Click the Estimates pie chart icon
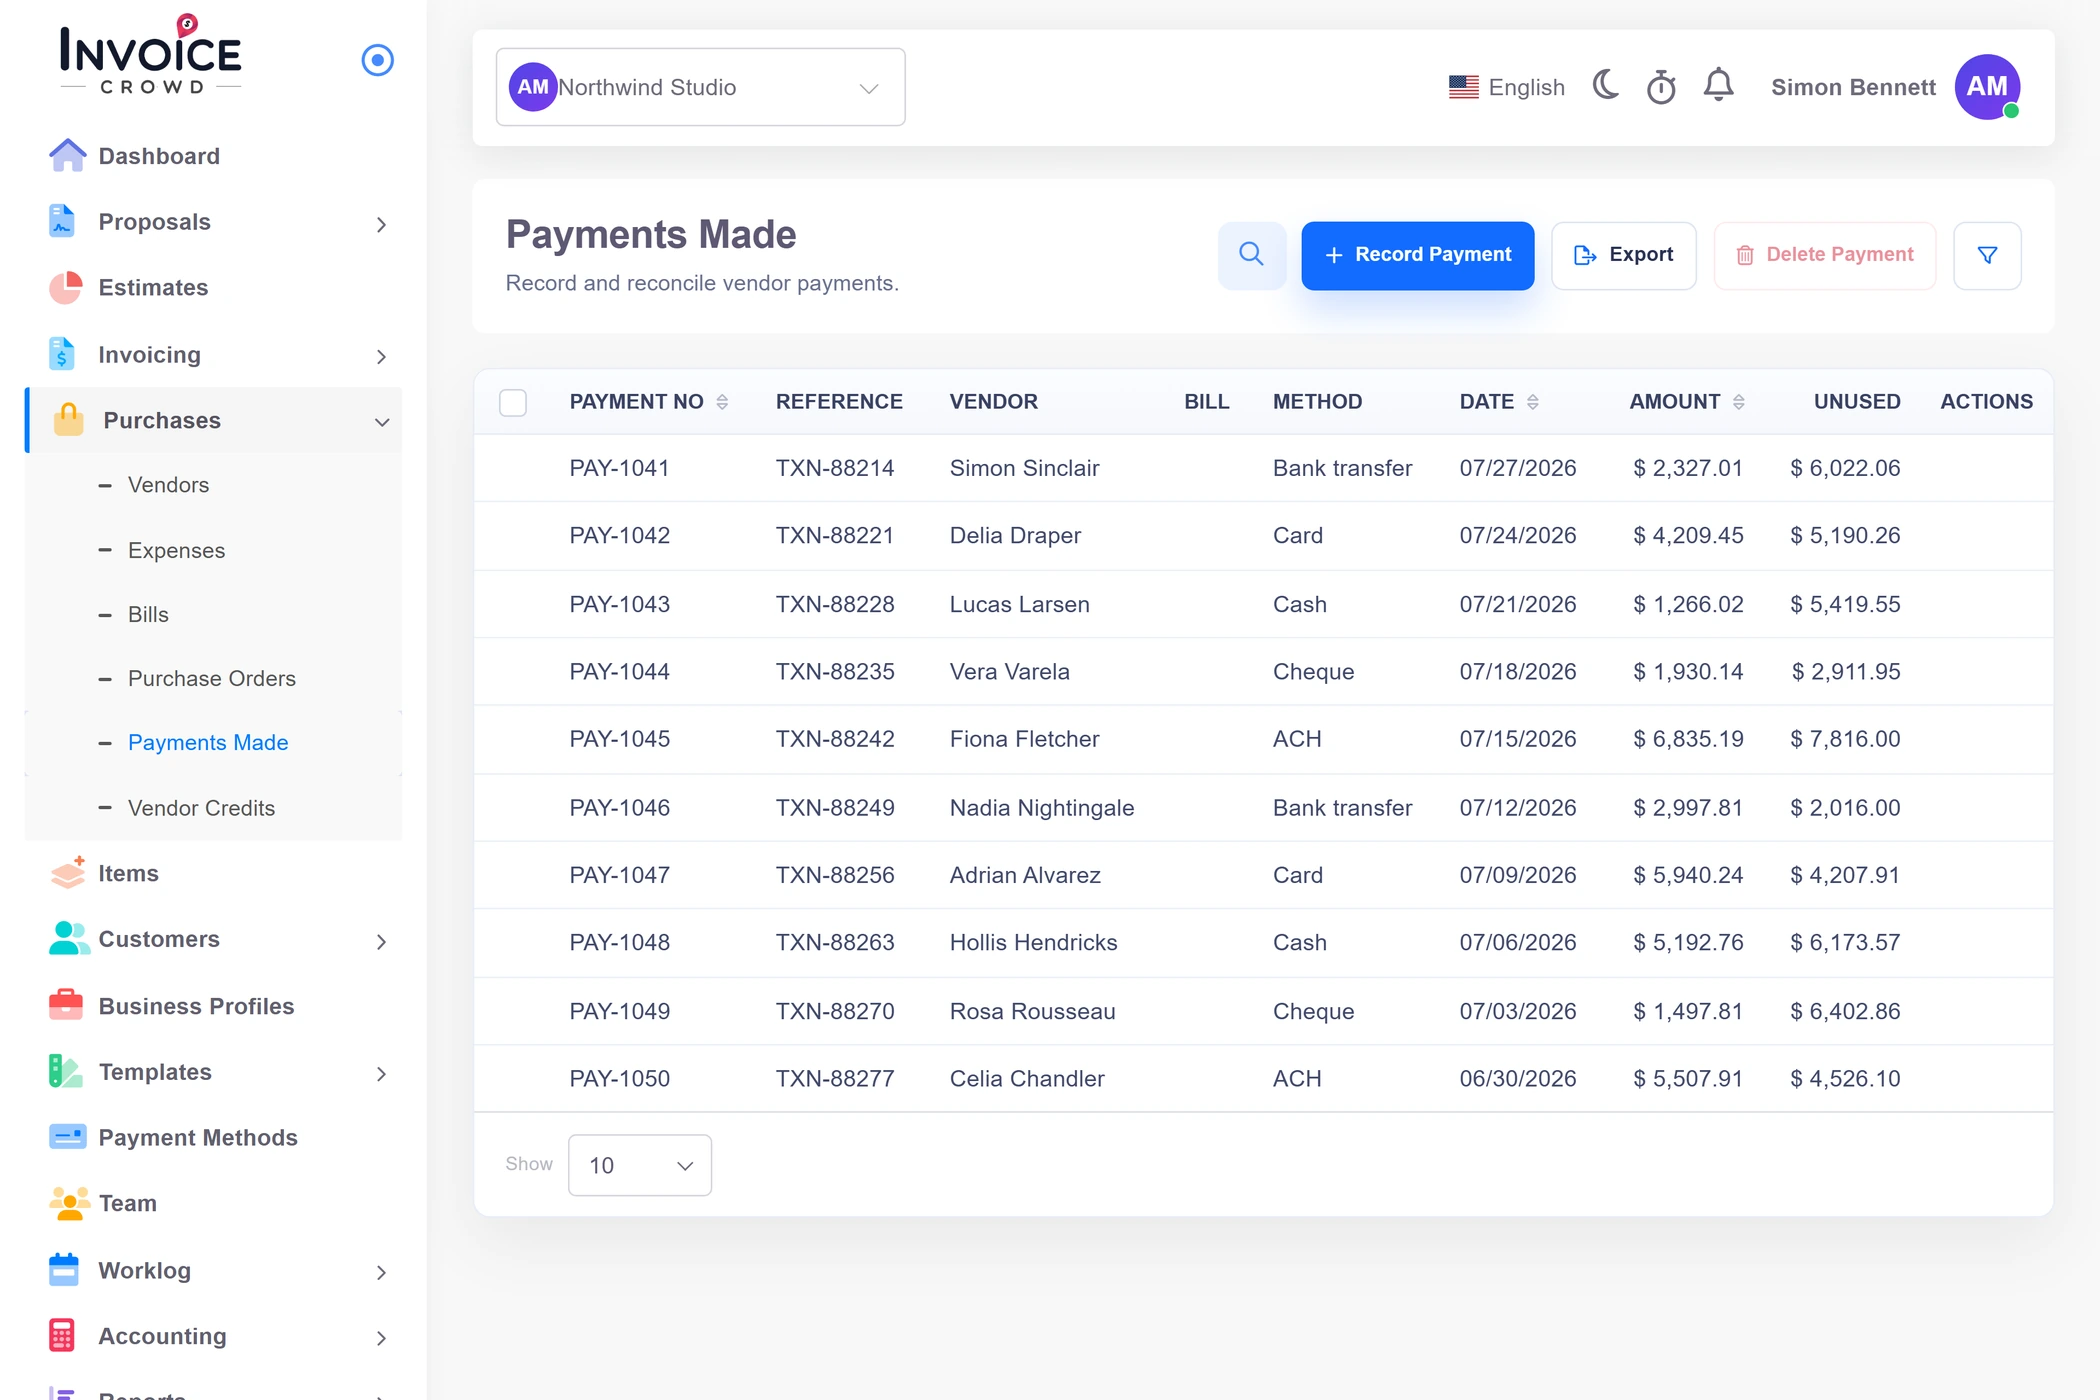Screen dimensions: 2100x1400 click(x=66, y=287)
